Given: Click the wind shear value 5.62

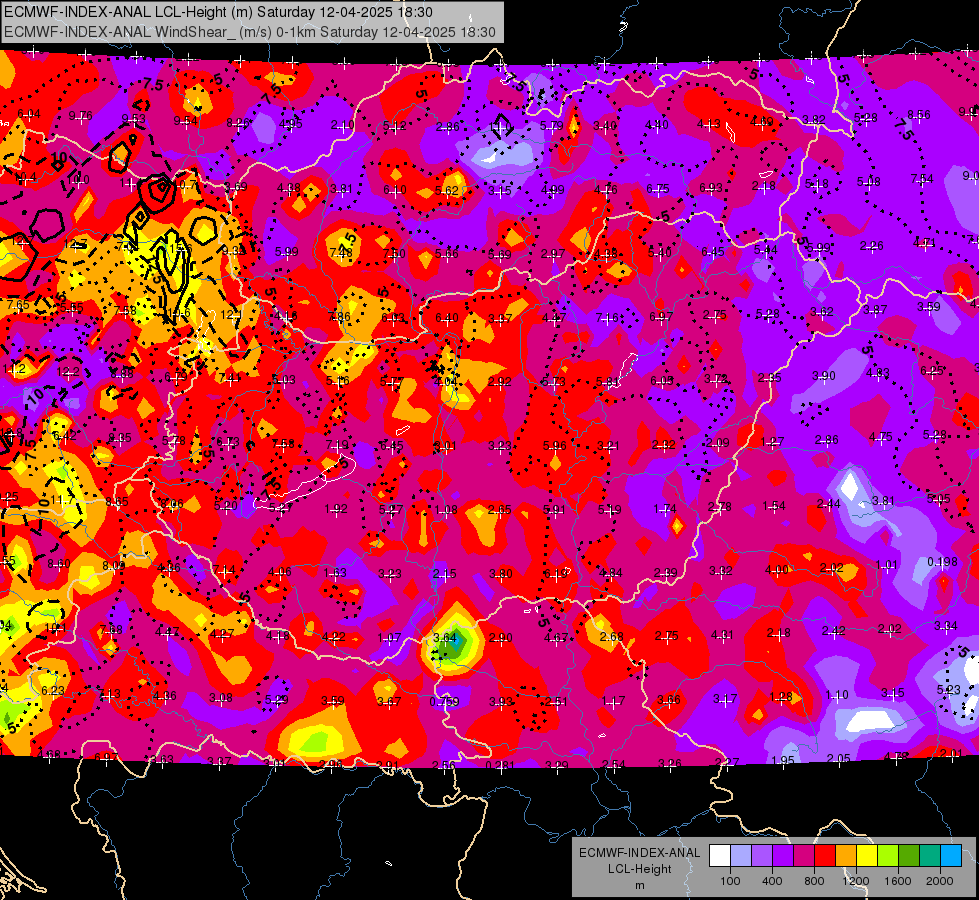Looking at the screenshot, I should 446,190.
